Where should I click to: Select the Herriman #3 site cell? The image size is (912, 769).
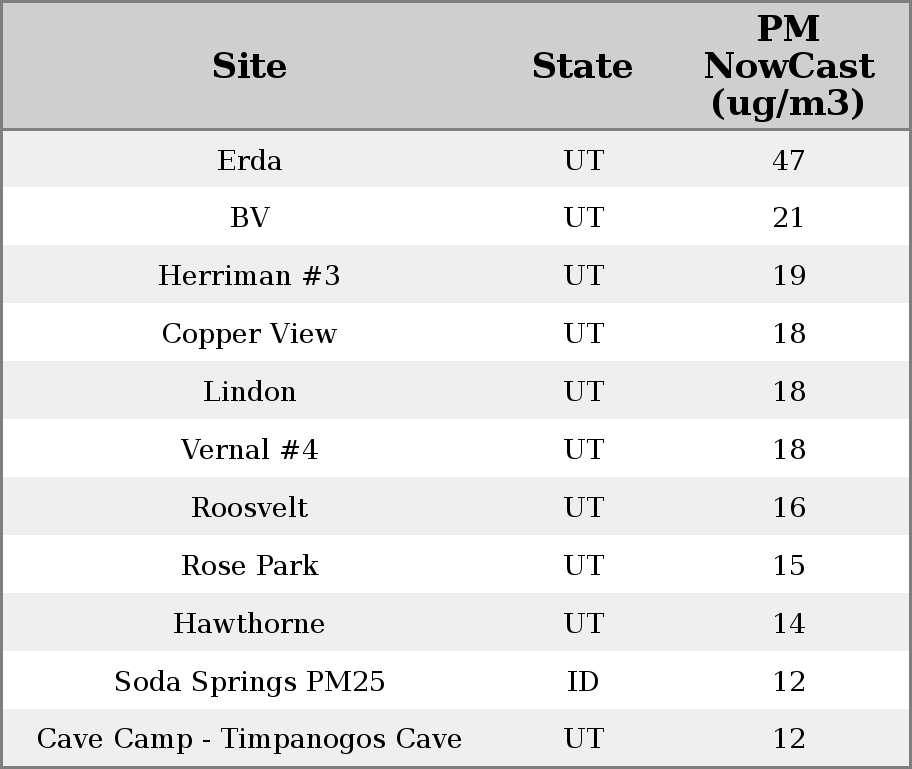pos(249,276)
